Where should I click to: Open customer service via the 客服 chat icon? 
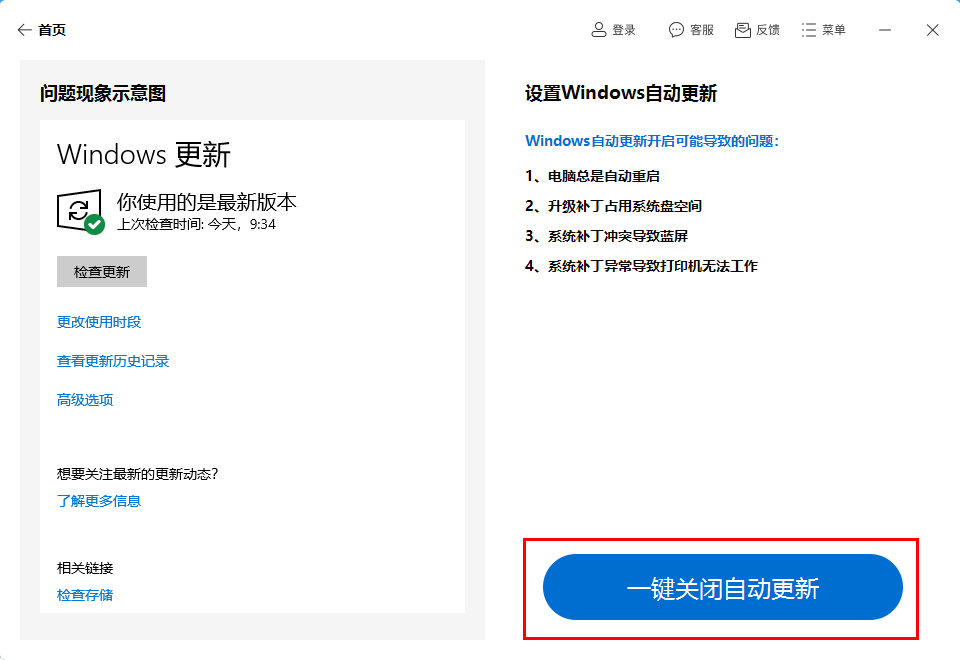click(675, 29)
